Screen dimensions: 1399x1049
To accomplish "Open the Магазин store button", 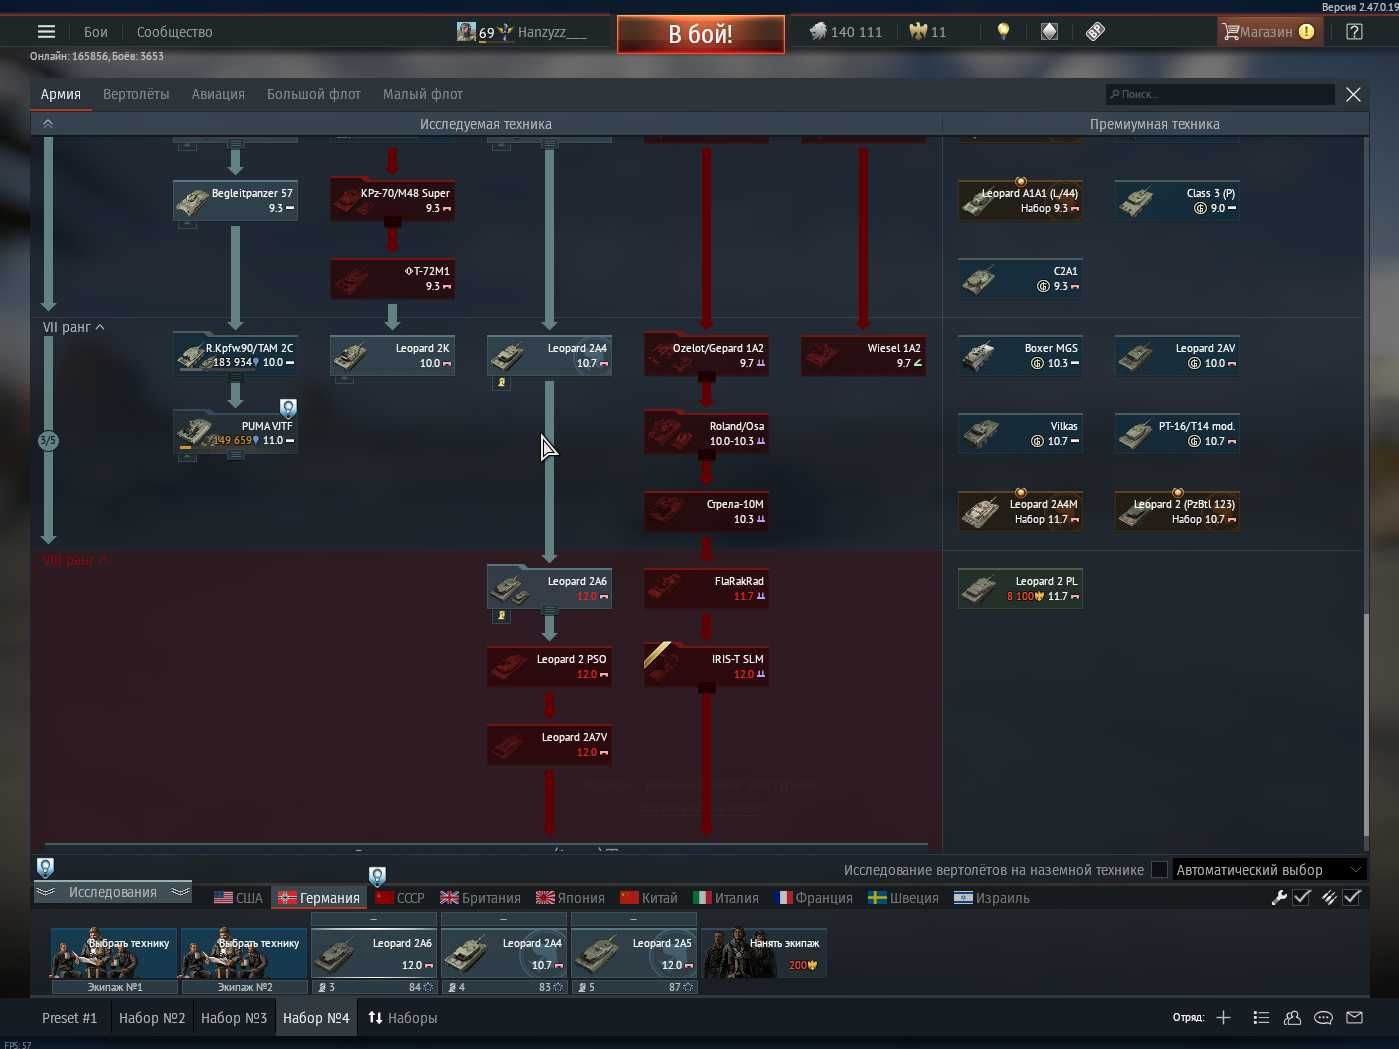I will 1270,32.
